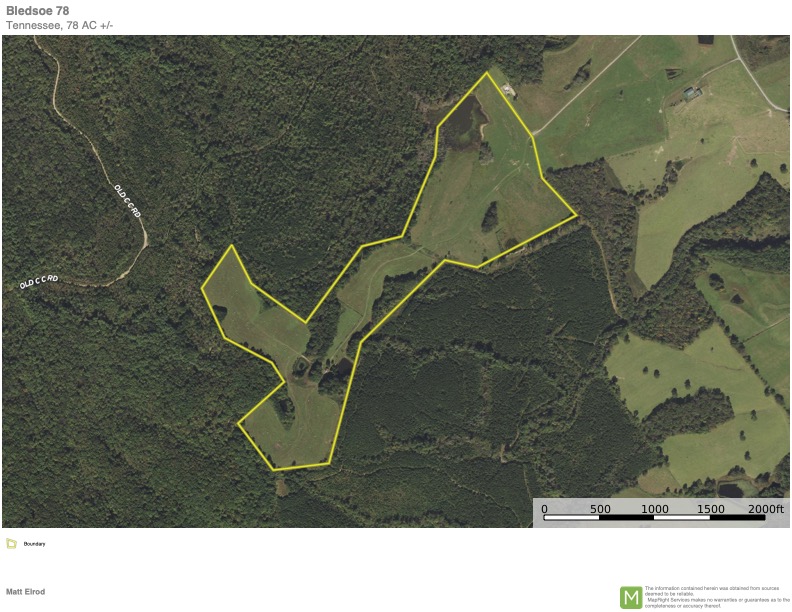This screenshot has width=792, height=612.
Task: Click the Bledsoe 78 title
Action: [37, 11]
